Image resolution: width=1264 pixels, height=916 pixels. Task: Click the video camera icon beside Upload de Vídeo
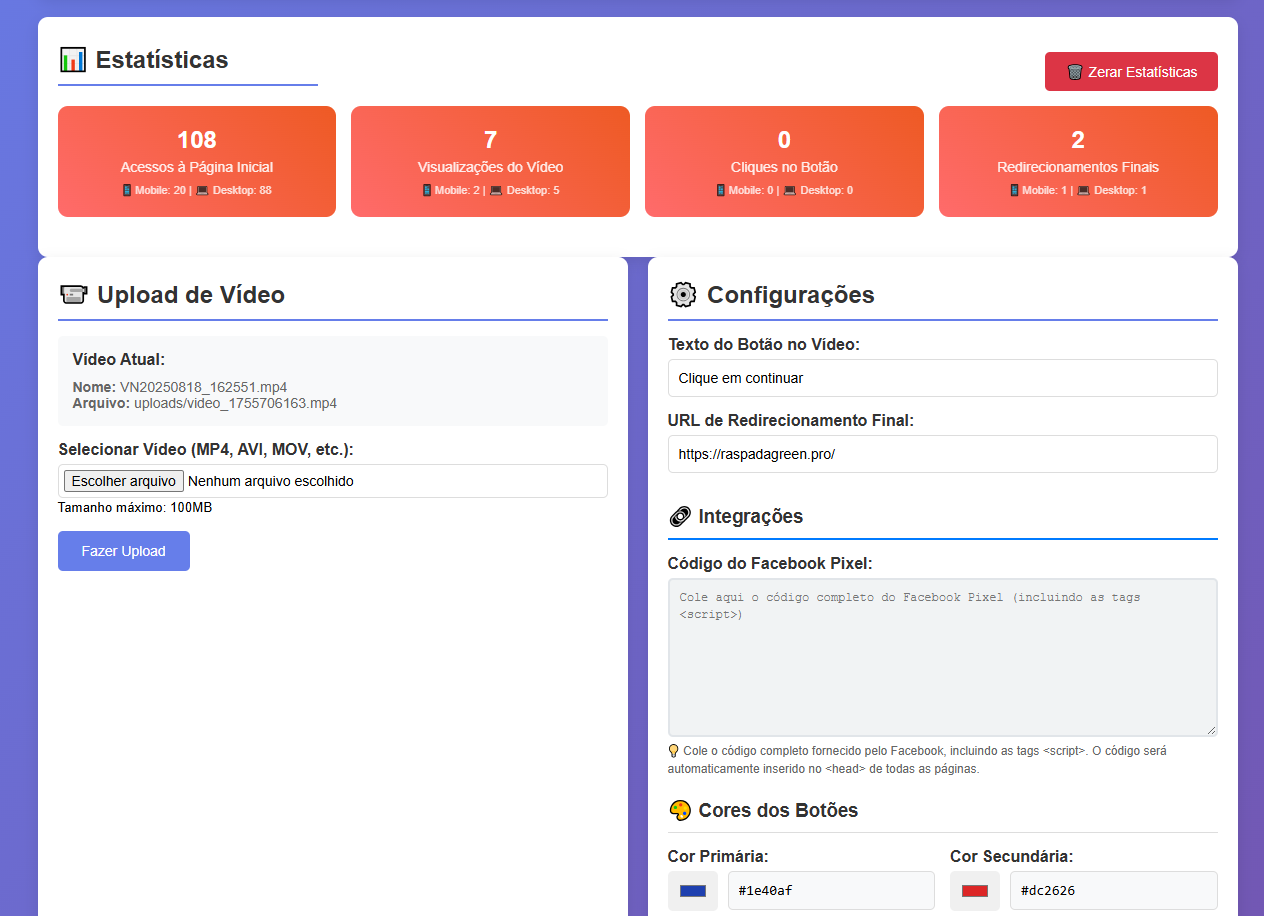tap(74, 294)
